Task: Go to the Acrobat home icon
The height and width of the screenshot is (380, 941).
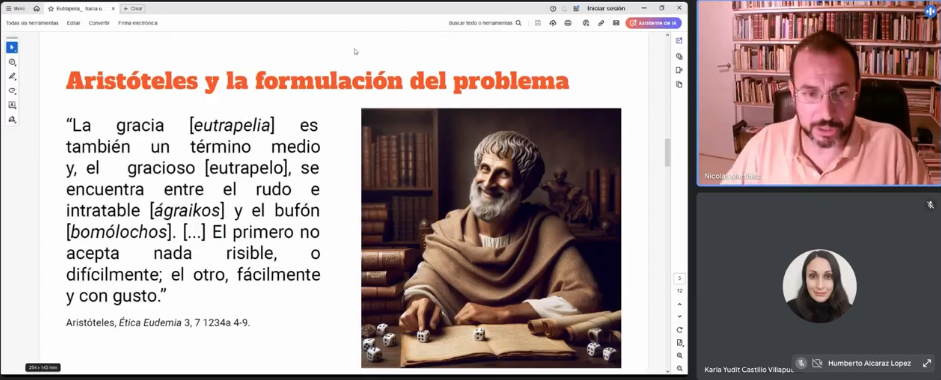Action: (37, 8)
